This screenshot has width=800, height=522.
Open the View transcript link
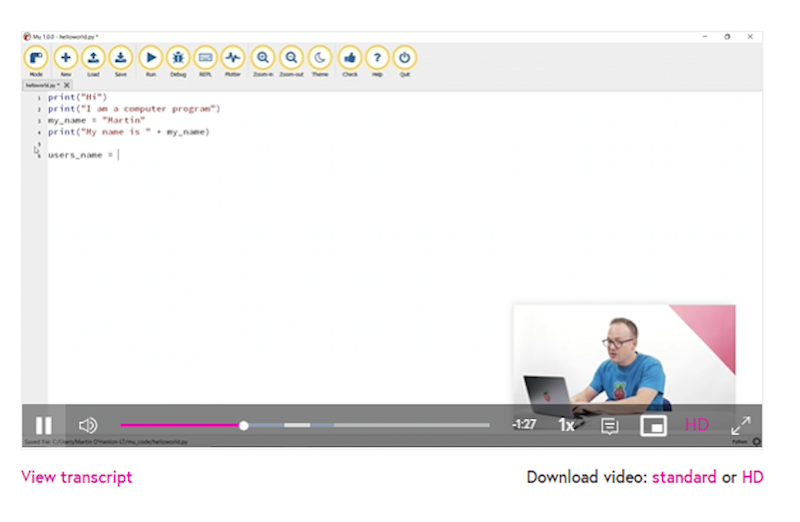coord(77,477)
